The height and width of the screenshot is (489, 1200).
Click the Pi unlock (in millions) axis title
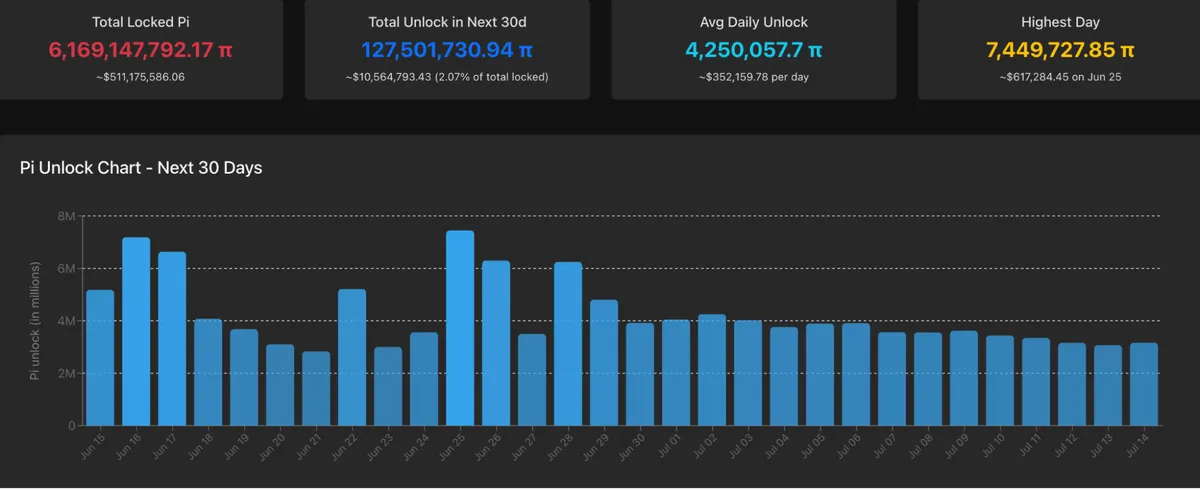[x=35, y=321]
